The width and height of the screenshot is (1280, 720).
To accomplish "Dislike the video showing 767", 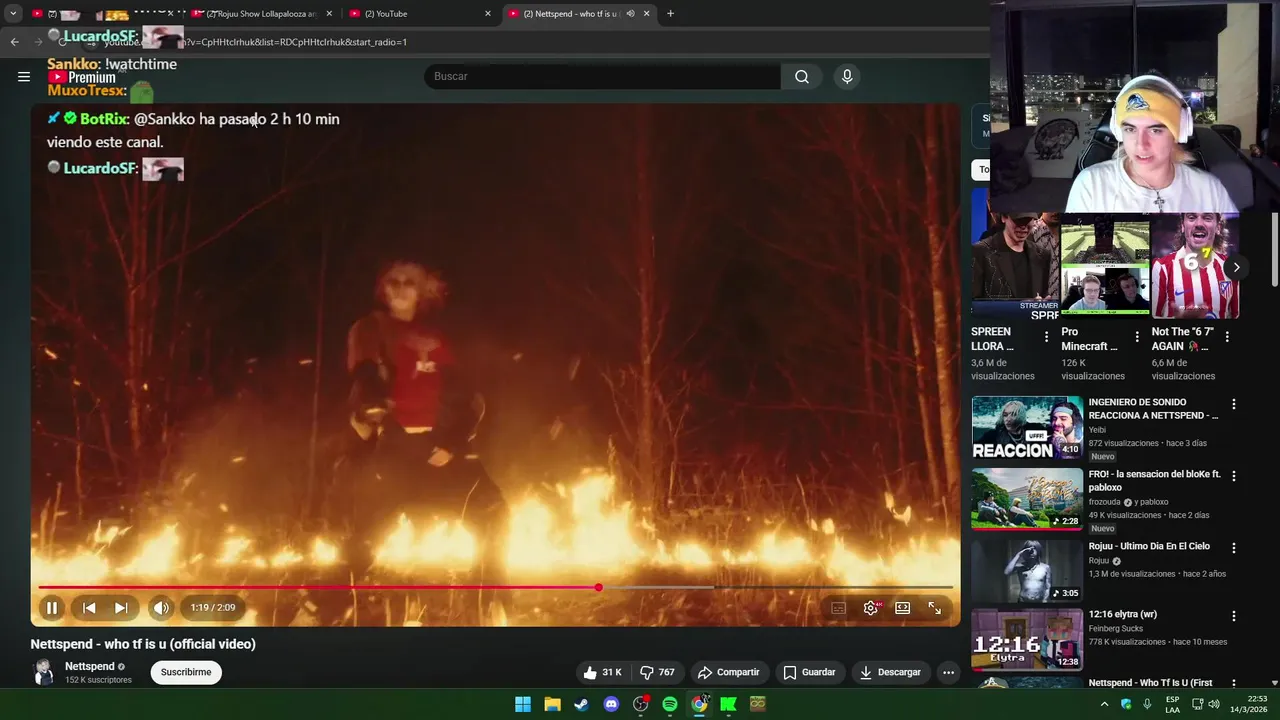I will 657,672.
